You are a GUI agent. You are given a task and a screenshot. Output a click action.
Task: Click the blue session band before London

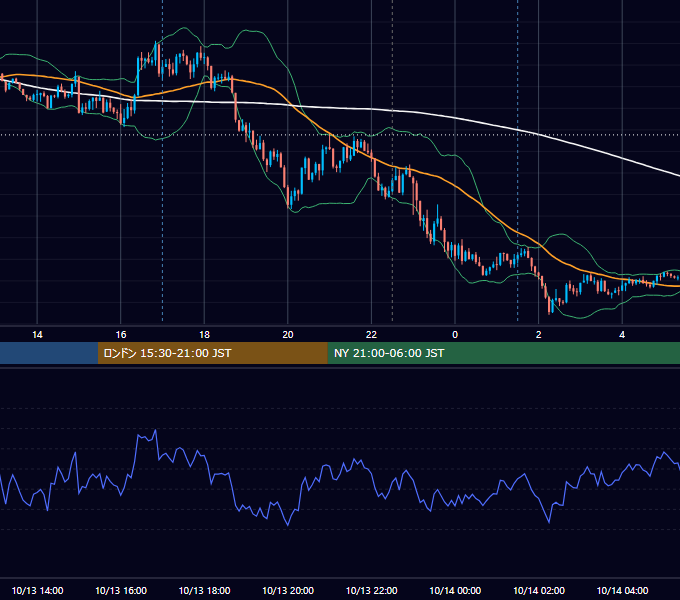(49, 353)
